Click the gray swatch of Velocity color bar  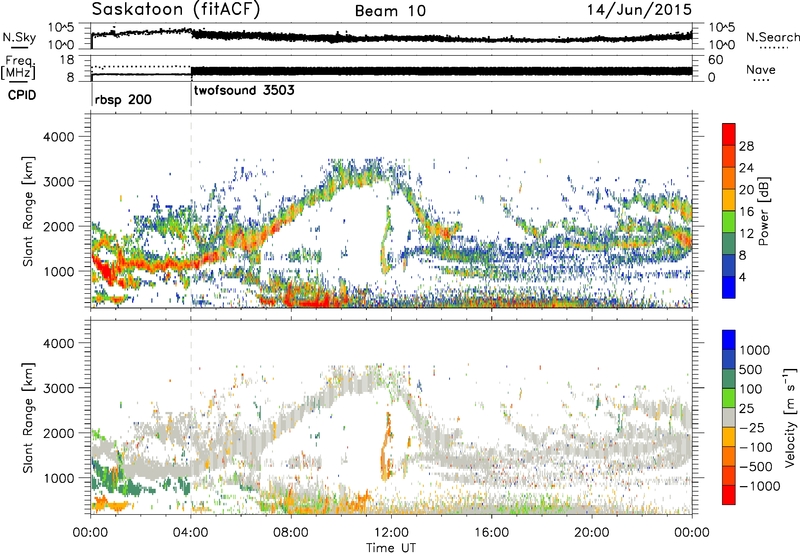click(729, 418)
